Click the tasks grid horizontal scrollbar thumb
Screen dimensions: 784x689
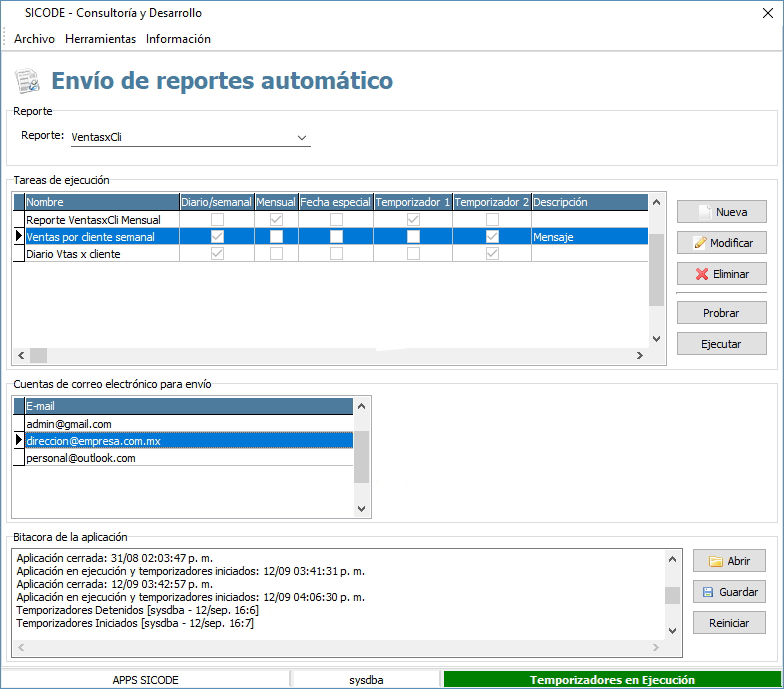[38, 356]
